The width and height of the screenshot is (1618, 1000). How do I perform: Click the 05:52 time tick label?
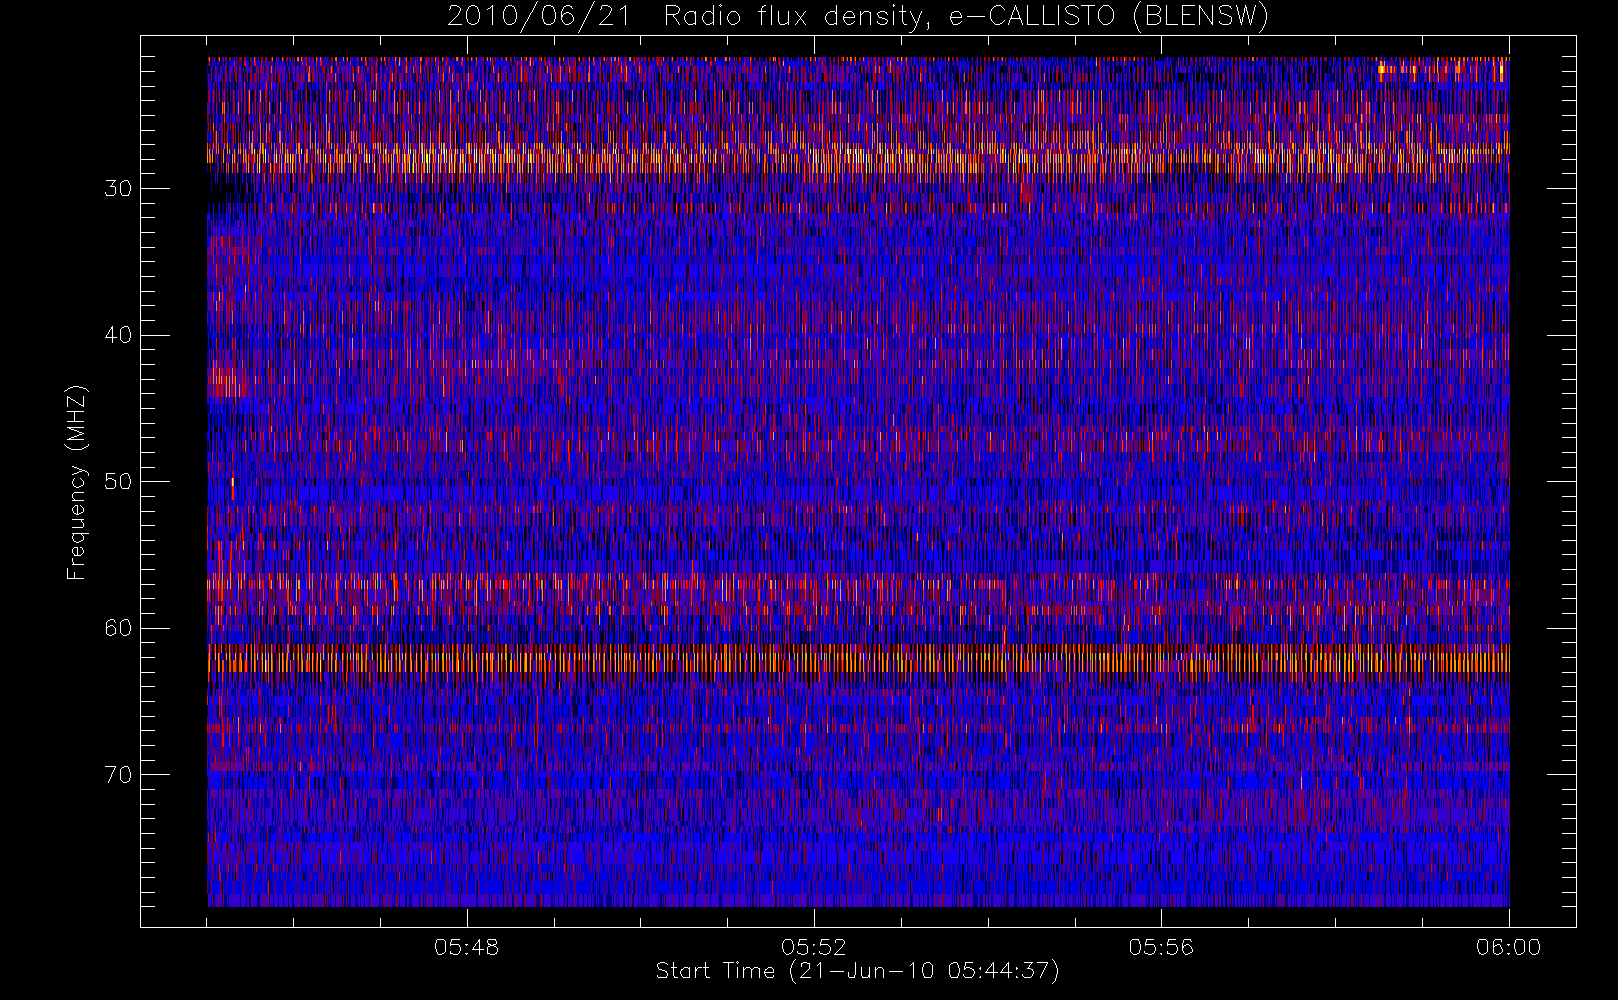click(x=814, y=947)
